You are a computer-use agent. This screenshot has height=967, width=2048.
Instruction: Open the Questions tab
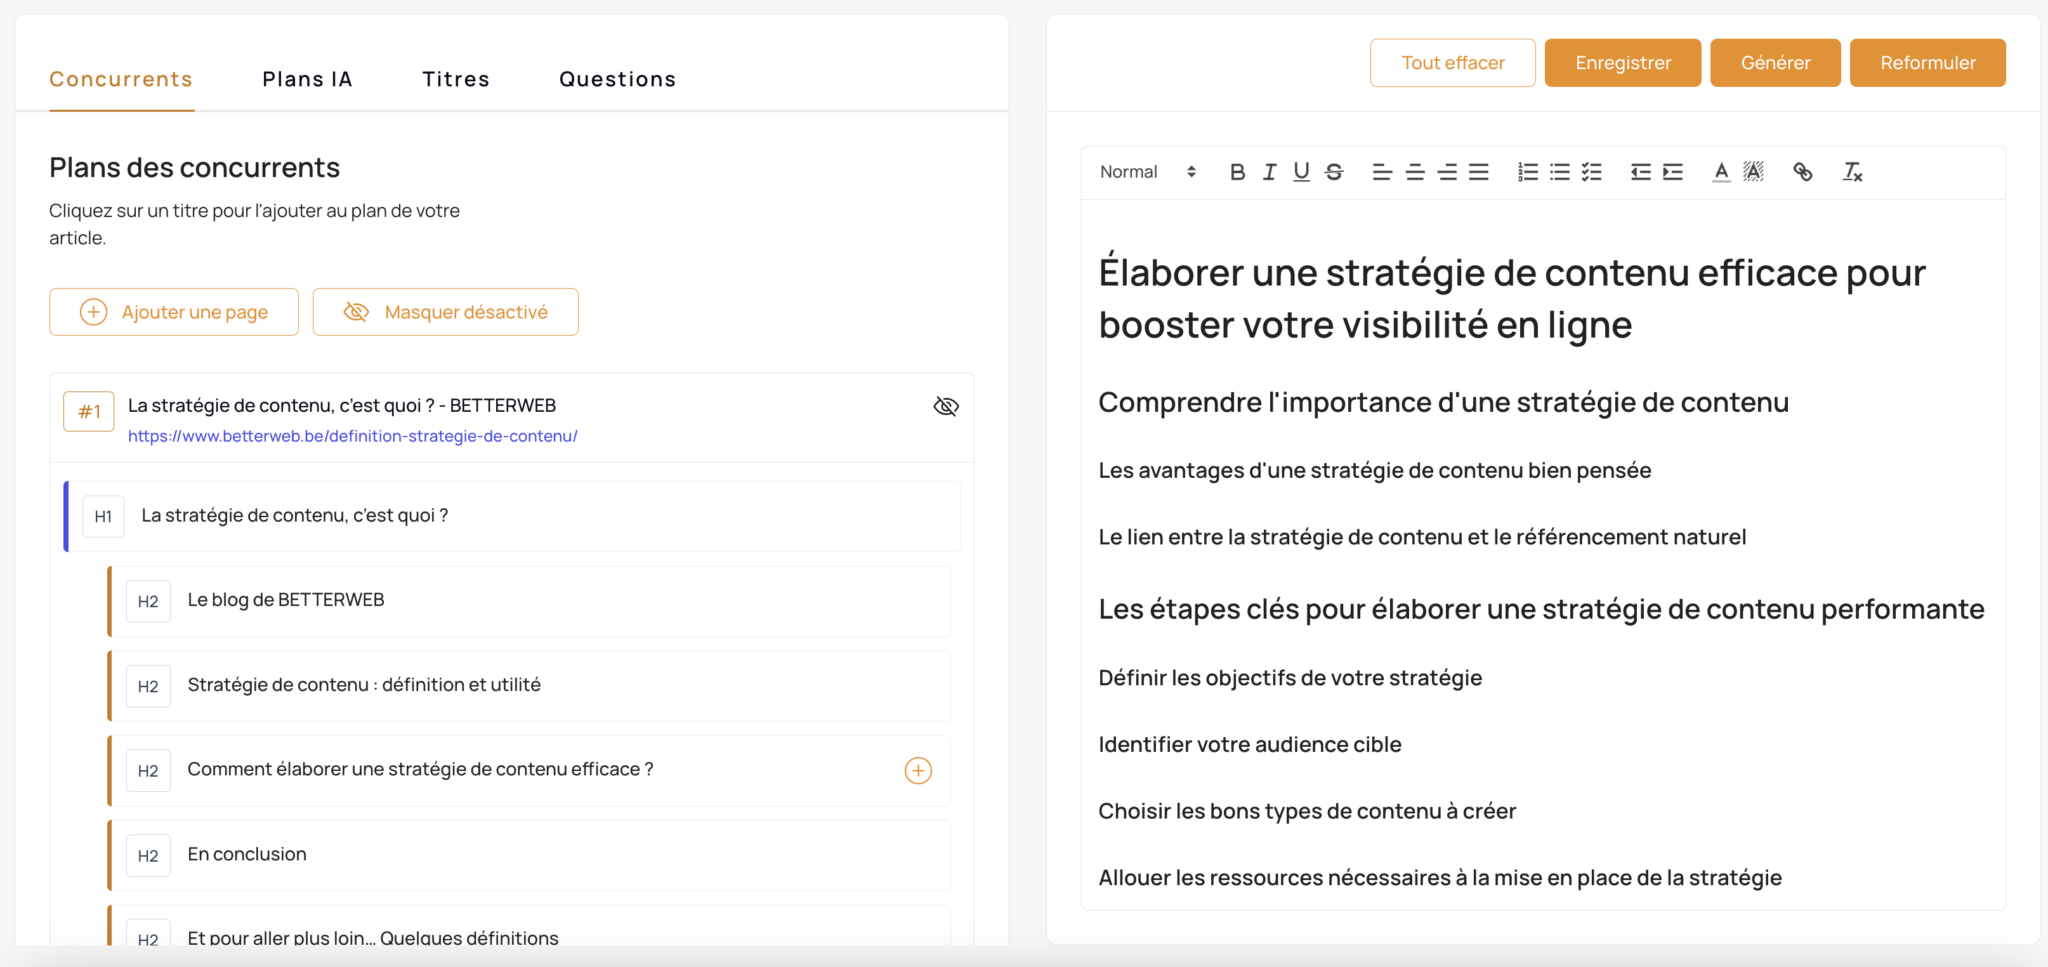click(x=617, y=78)
